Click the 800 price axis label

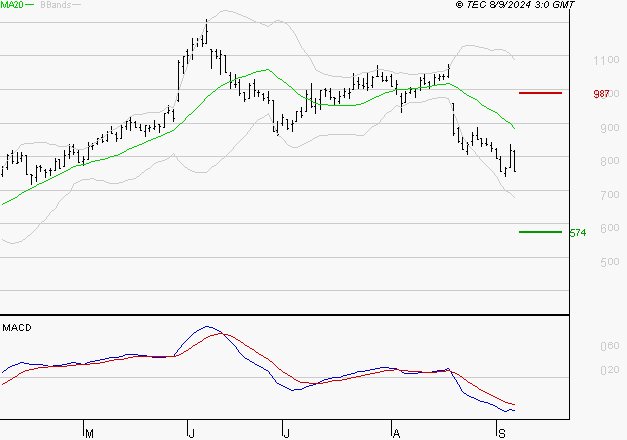(610, 161)
